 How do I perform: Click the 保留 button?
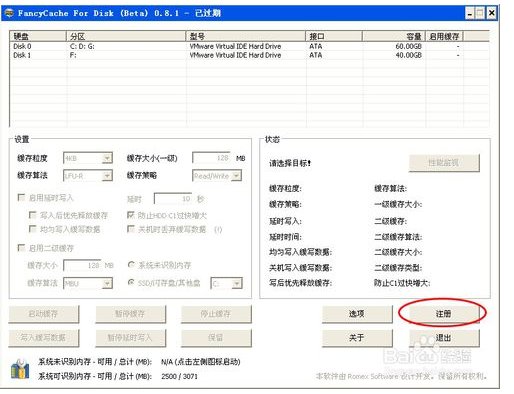(216, 338)
